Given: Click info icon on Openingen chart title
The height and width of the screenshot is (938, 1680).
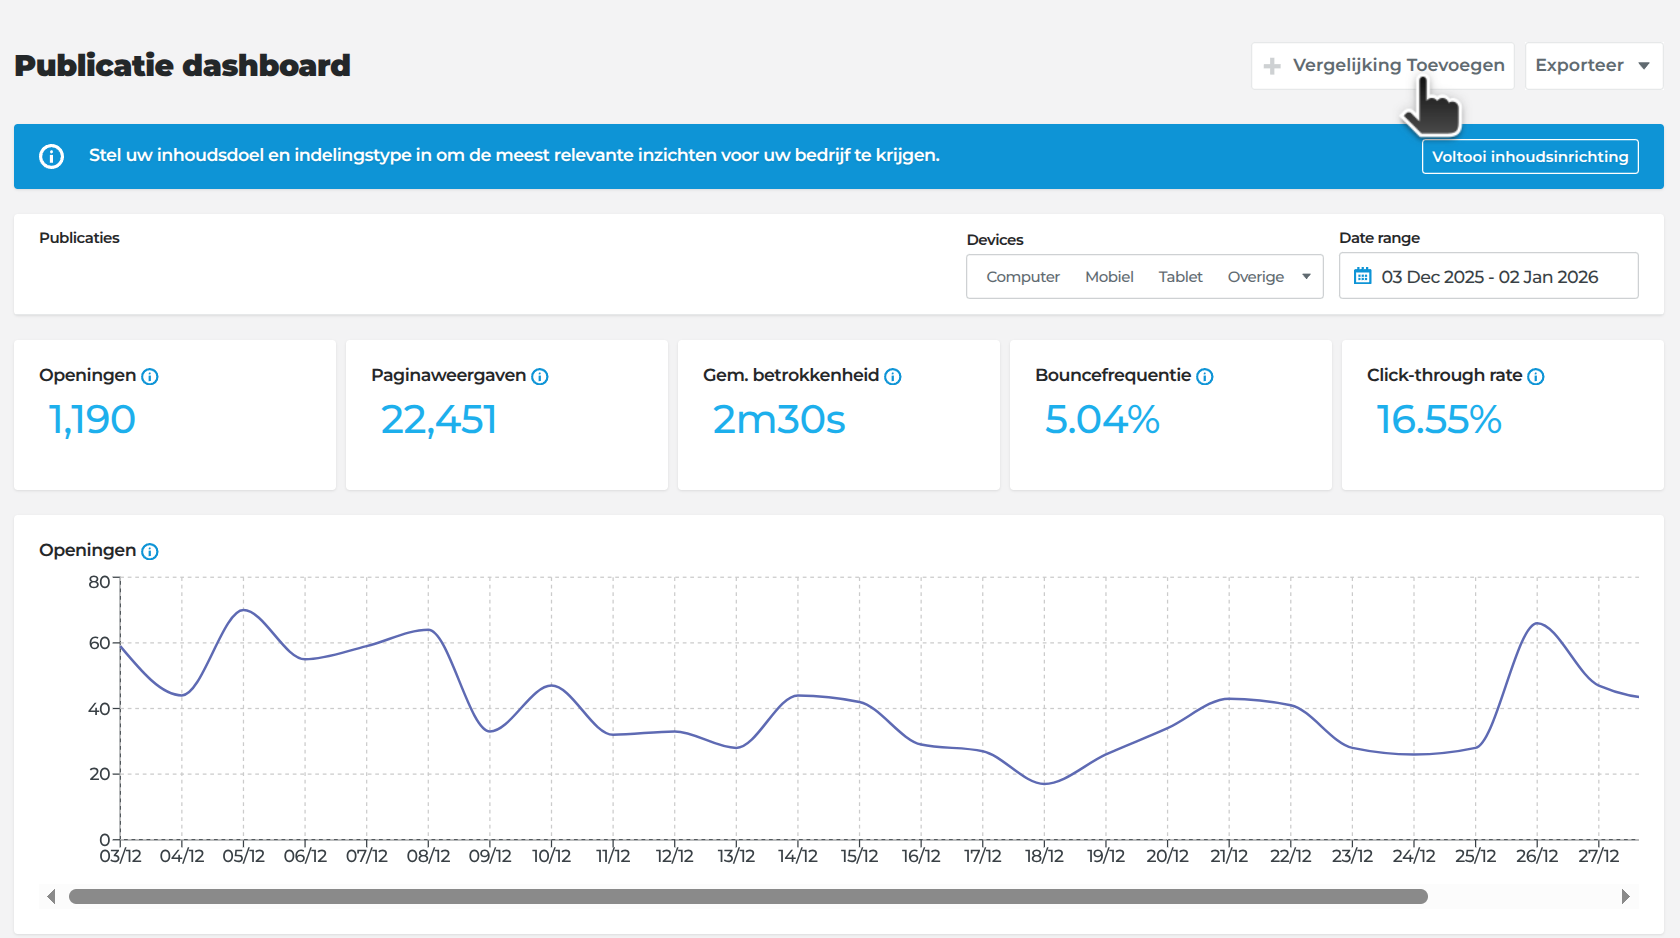Looking at the screenshot, I should pyautogui.click(x=150, y=552).
